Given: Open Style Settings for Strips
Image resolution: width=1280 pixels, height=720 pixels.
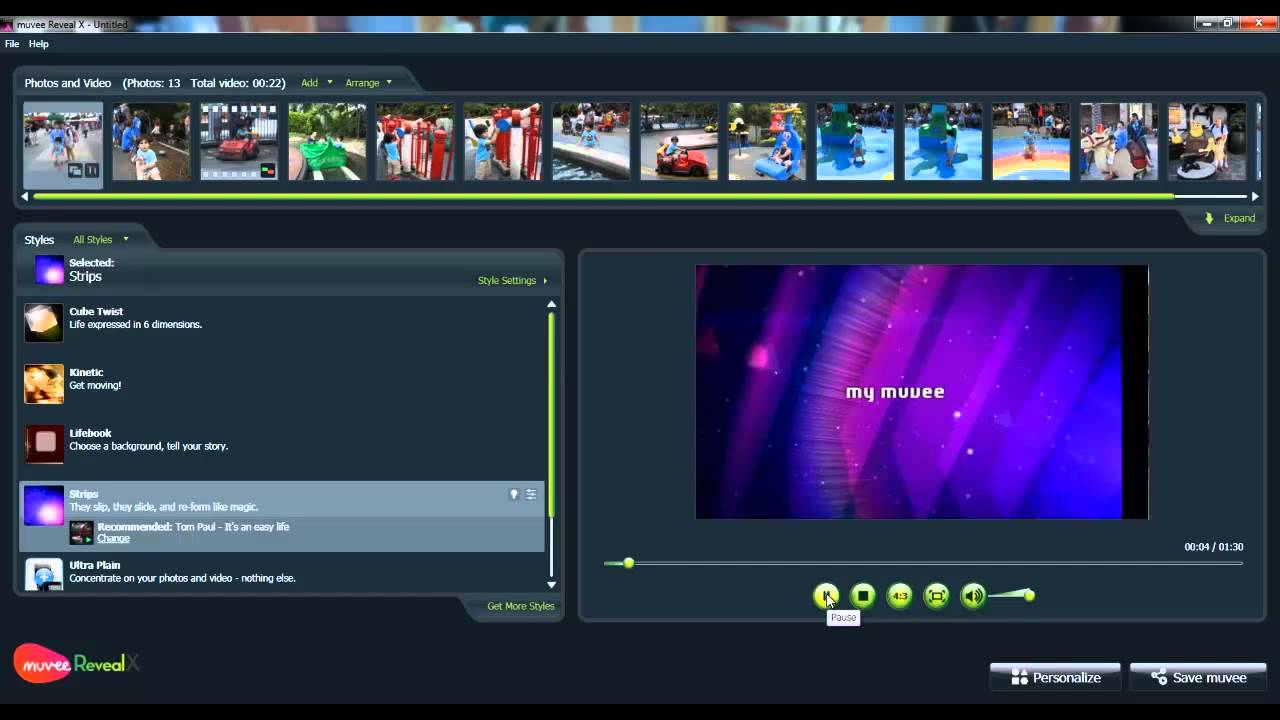Looking at the screenshot, I should [512, 281].
